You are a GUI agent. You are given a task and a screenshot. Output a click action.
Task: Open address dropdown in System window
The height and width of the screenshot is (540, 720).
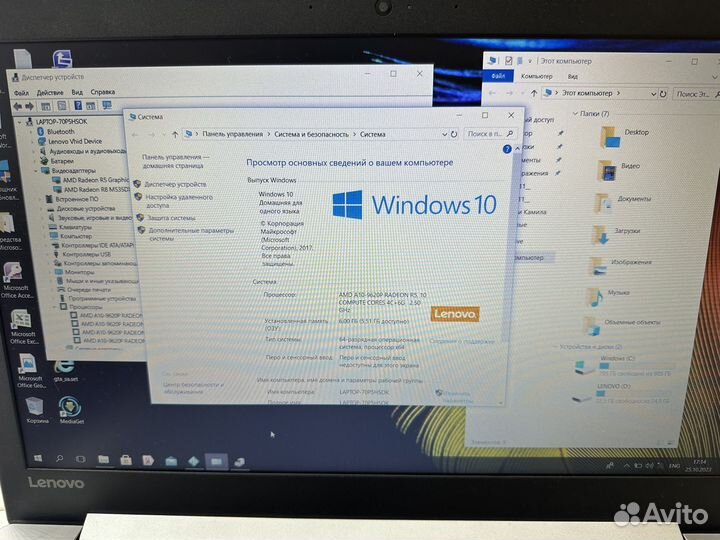tap(444, 134)
